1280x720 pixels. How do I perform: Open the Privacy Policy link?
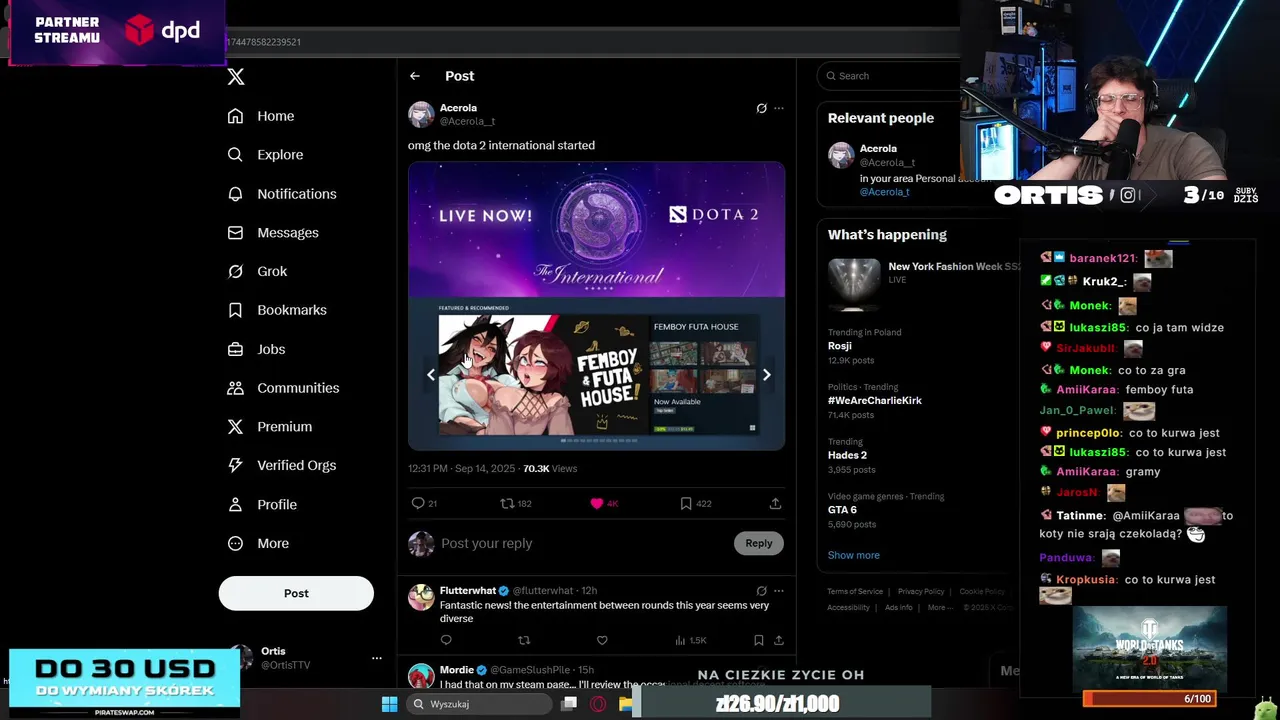pyautogui.click(x=921, y=591)
